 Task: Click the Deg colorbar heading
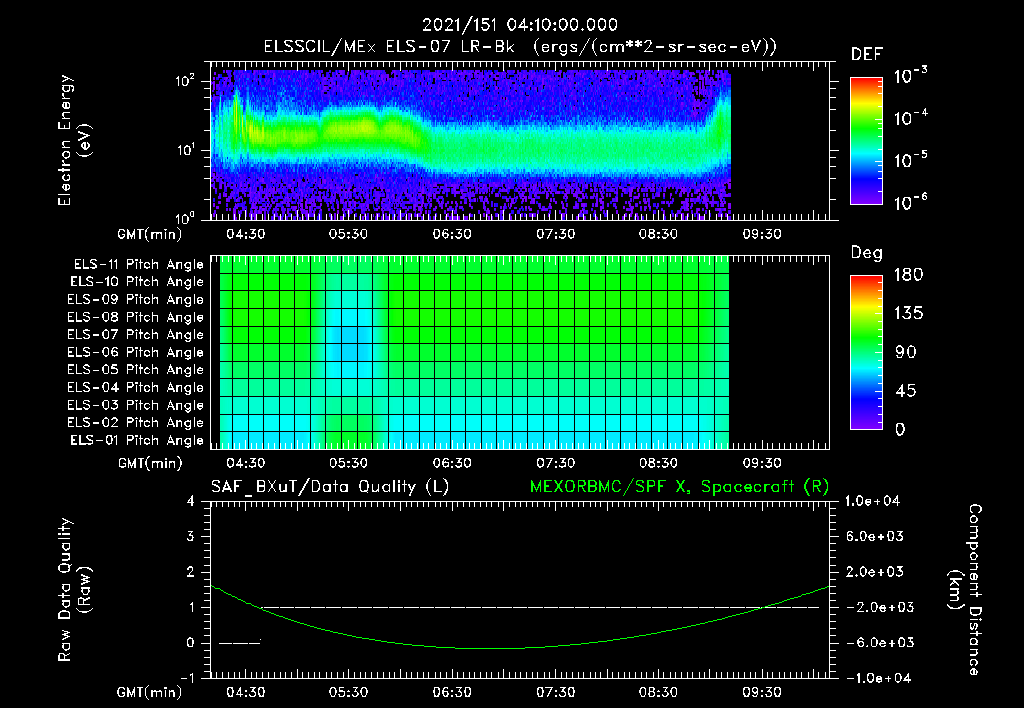click(x=867, y=253)
